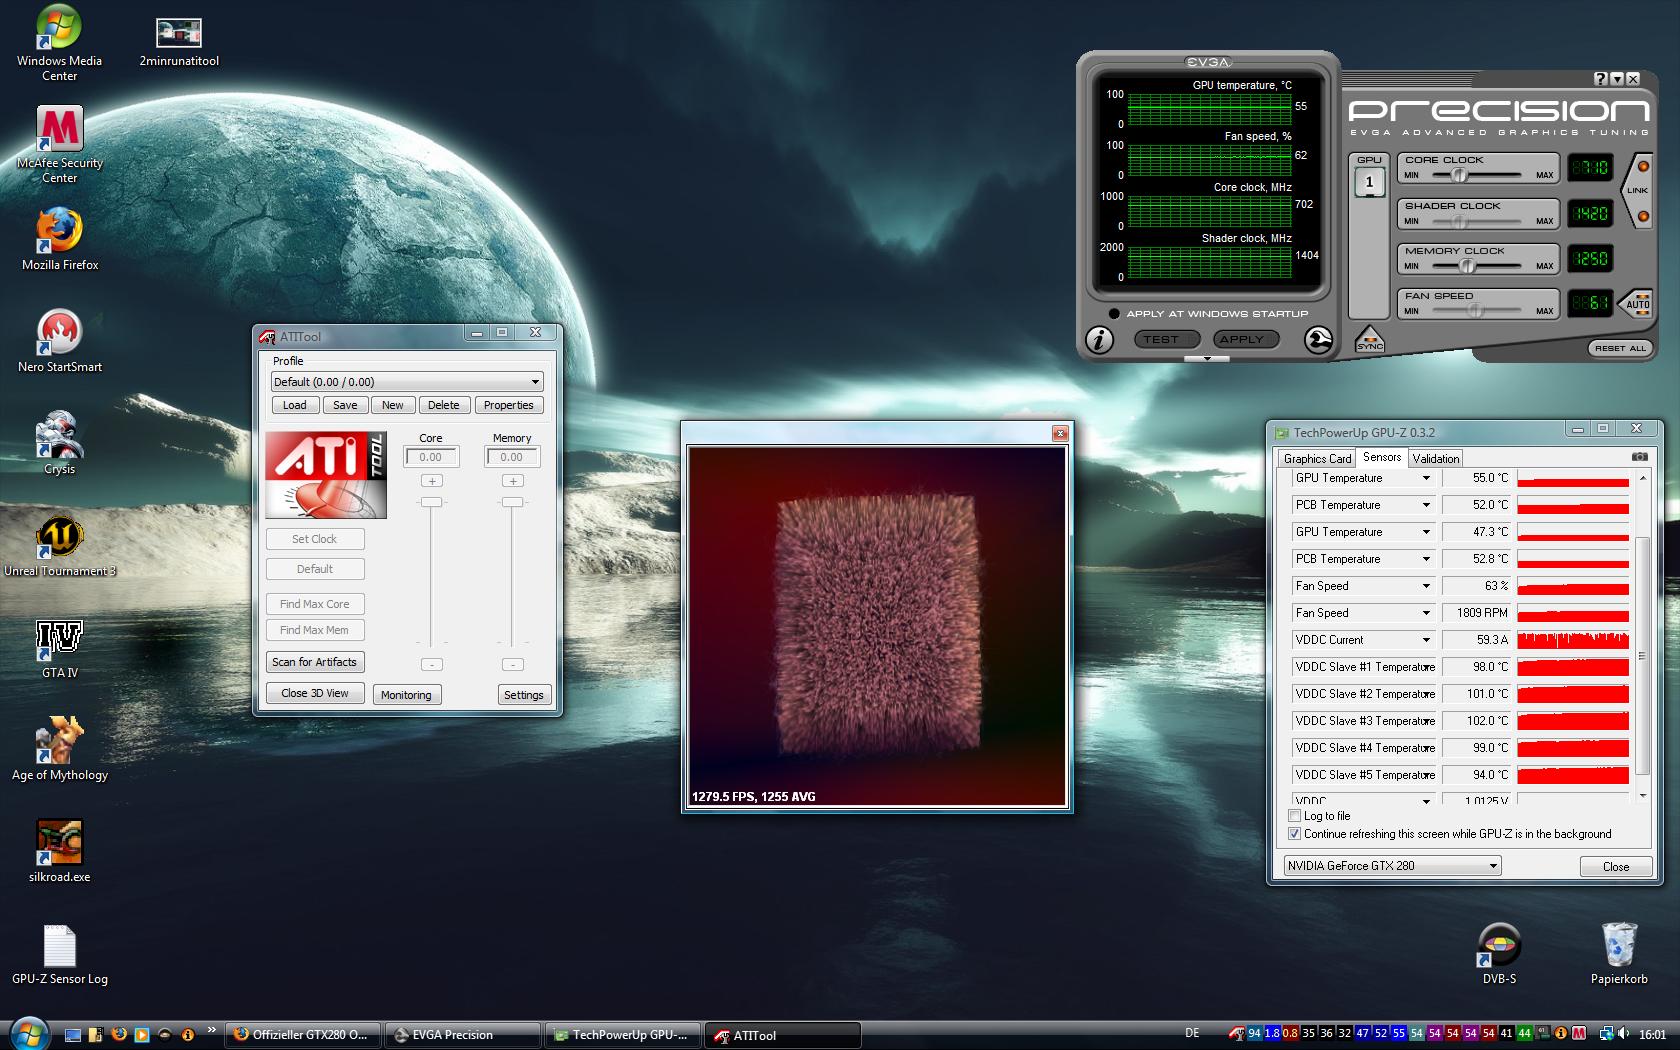The width and height of the screenshot is (1680, 1050).
Task: Switch to the Graphics Card tab
Action: click(1317, 458)
